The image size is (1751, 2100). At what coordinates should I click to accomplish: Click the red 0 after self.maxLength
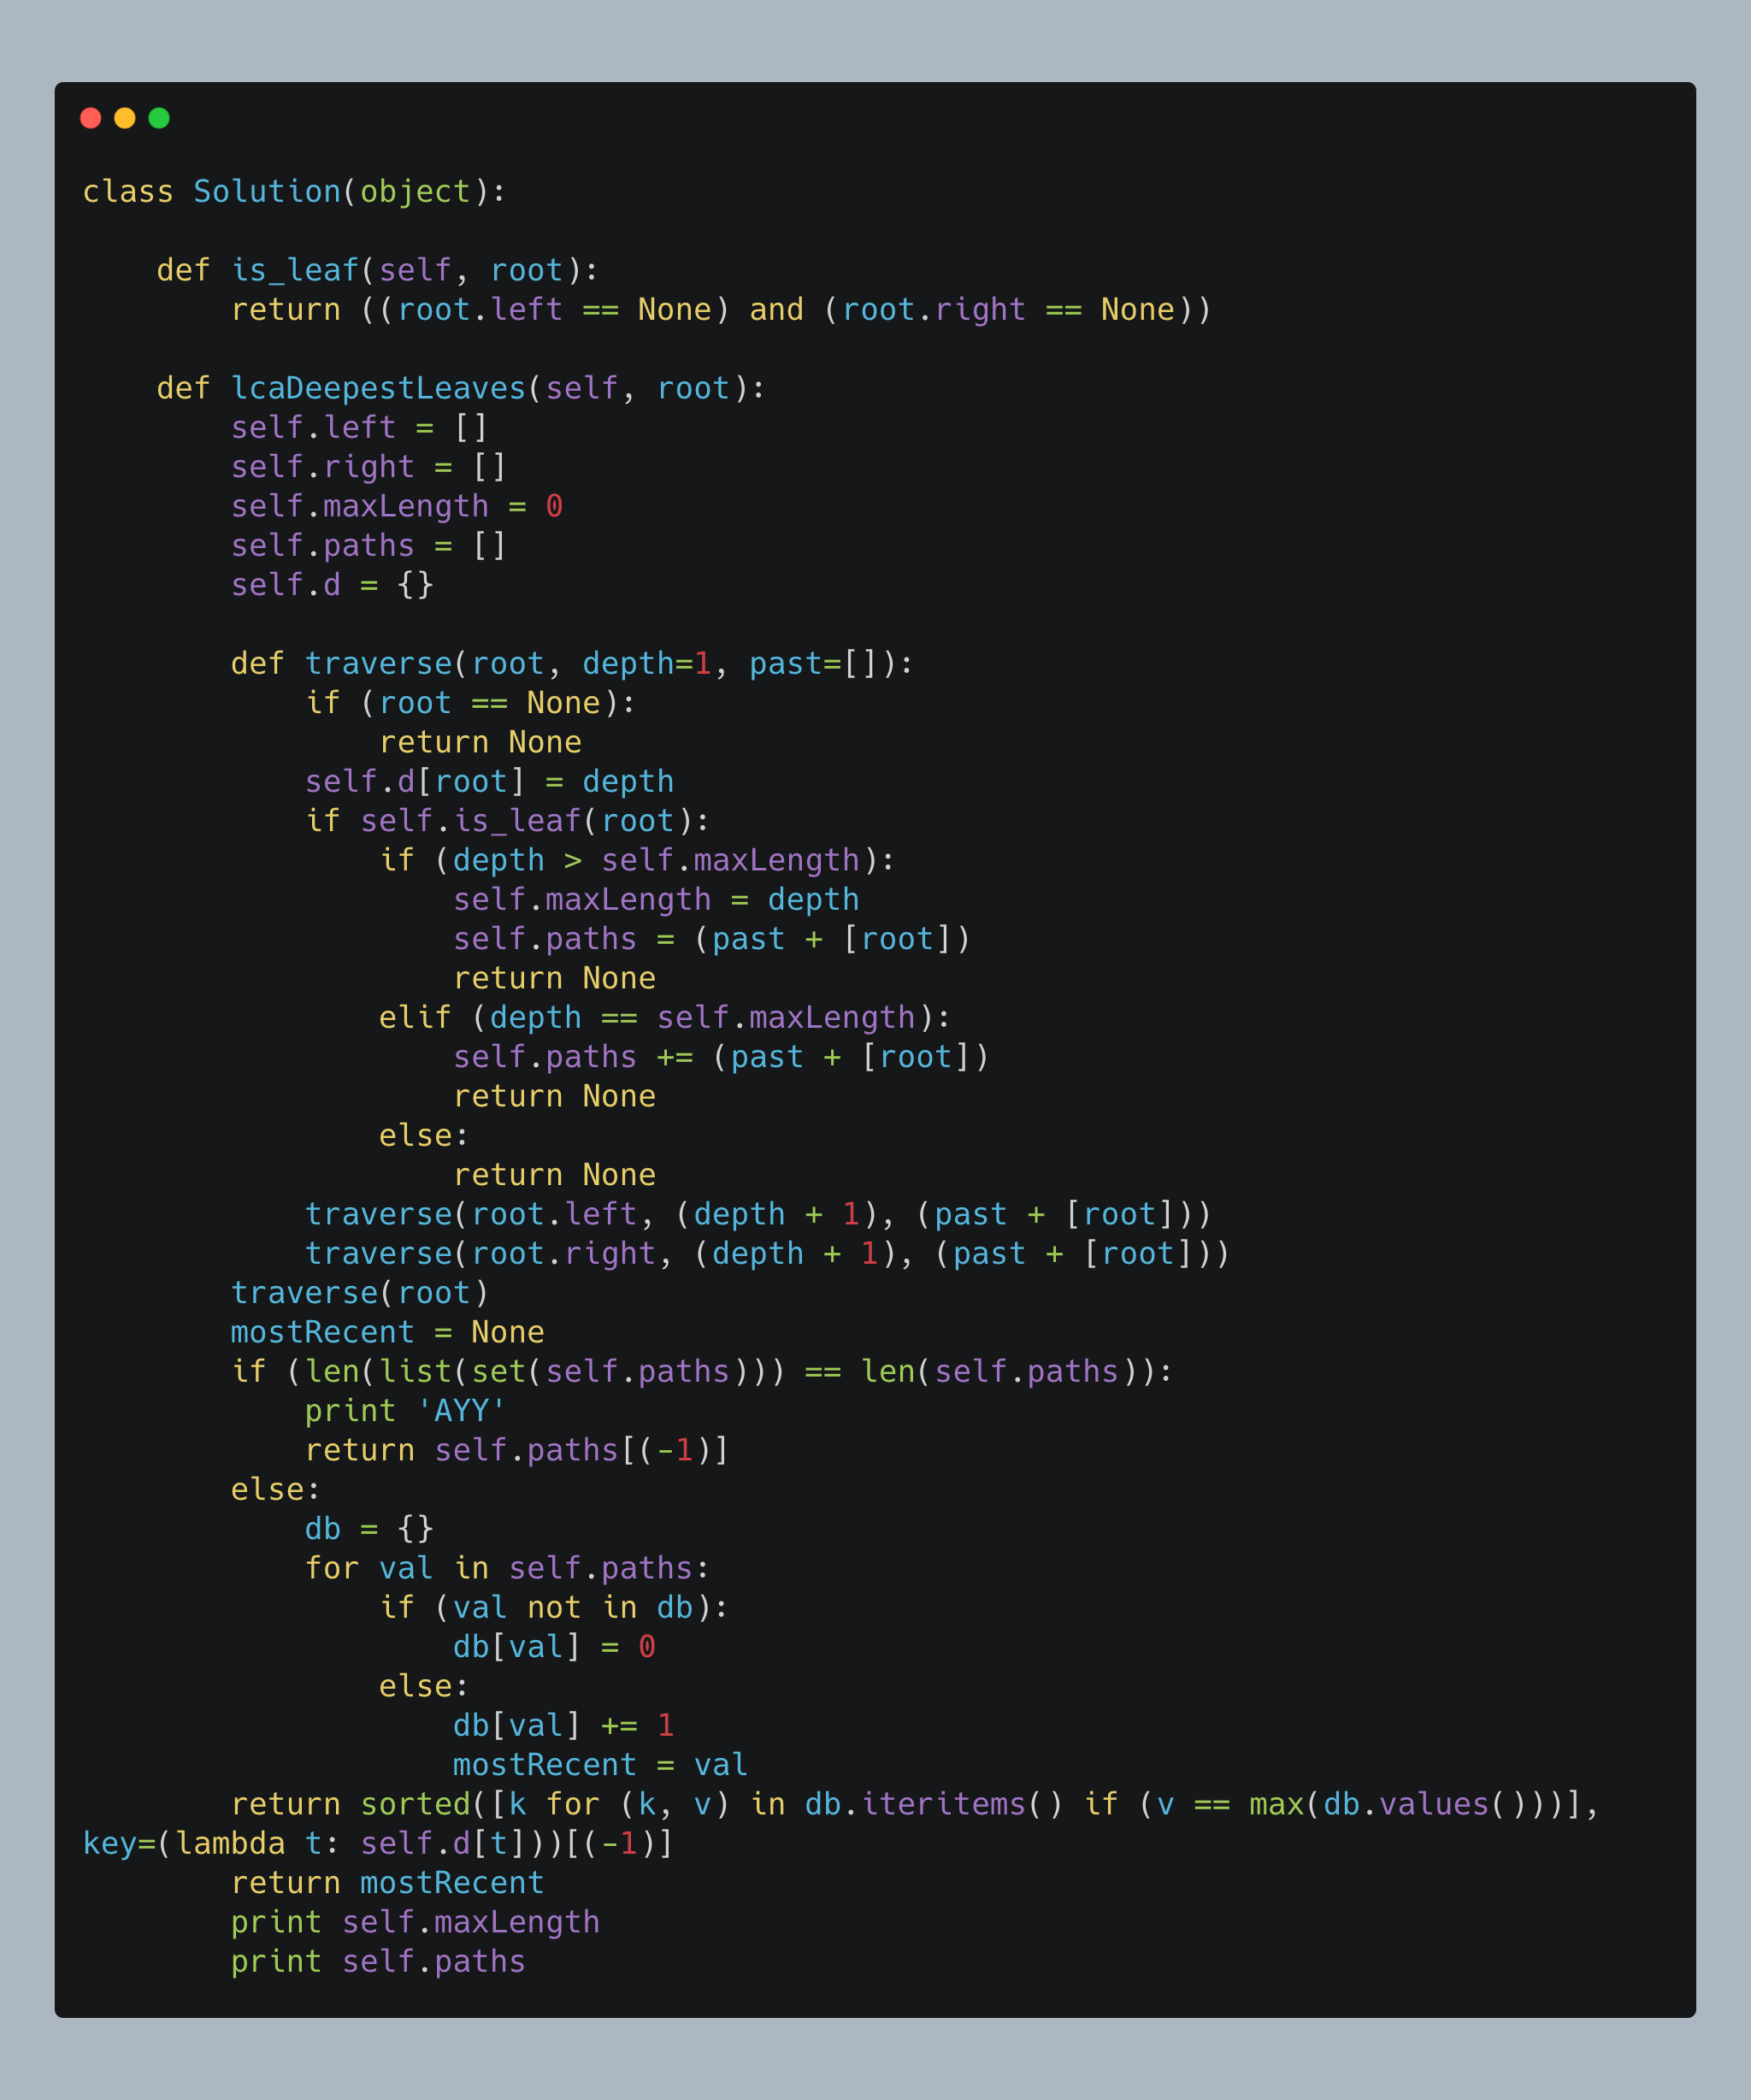tap(554, 506)
